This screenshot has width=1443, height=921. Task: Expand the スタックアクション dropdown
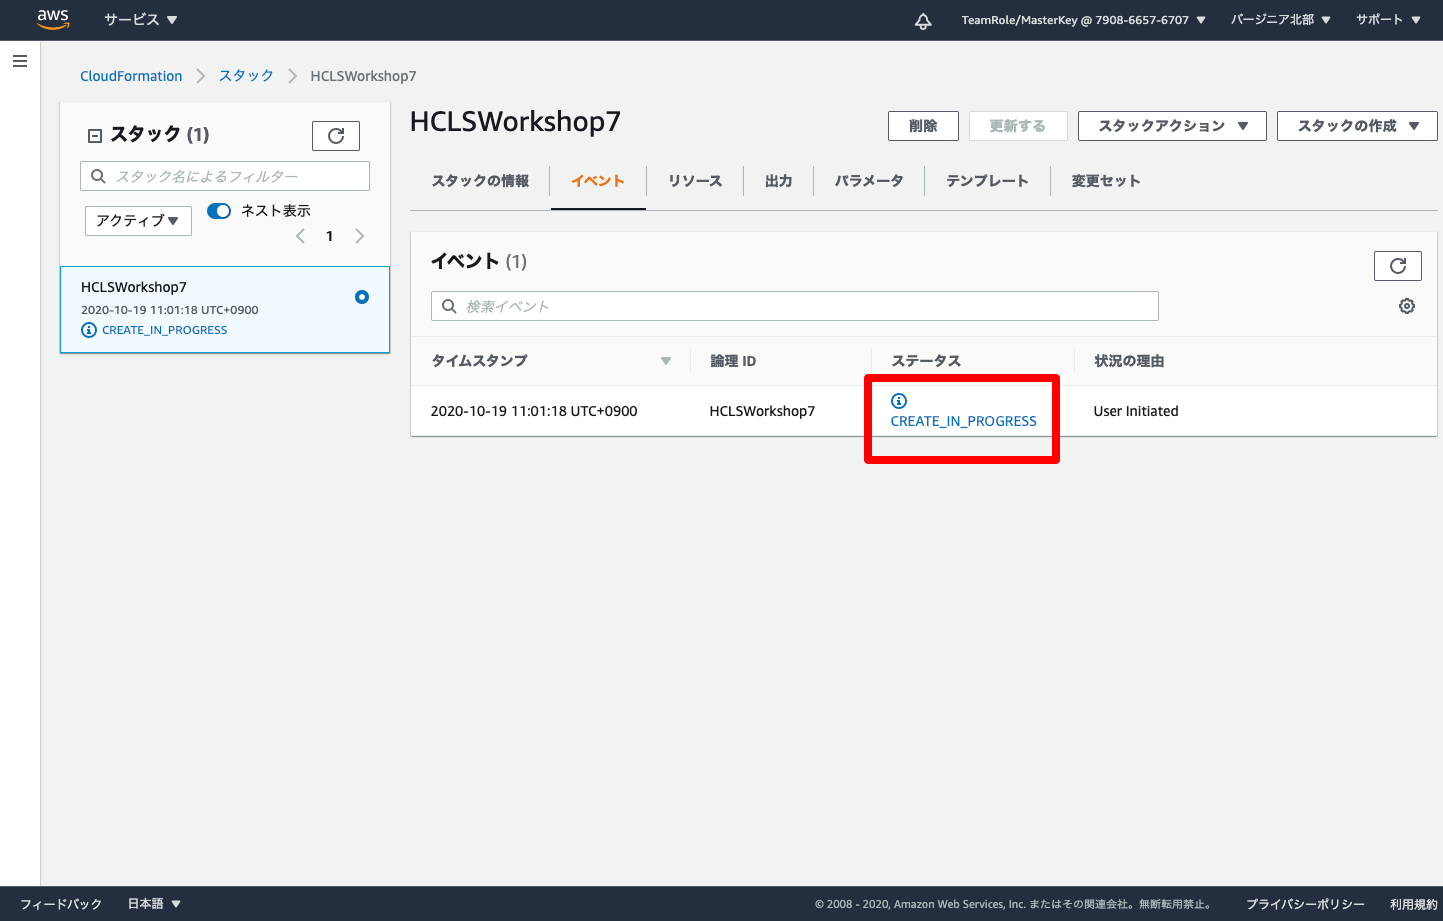coord(1172,126)
